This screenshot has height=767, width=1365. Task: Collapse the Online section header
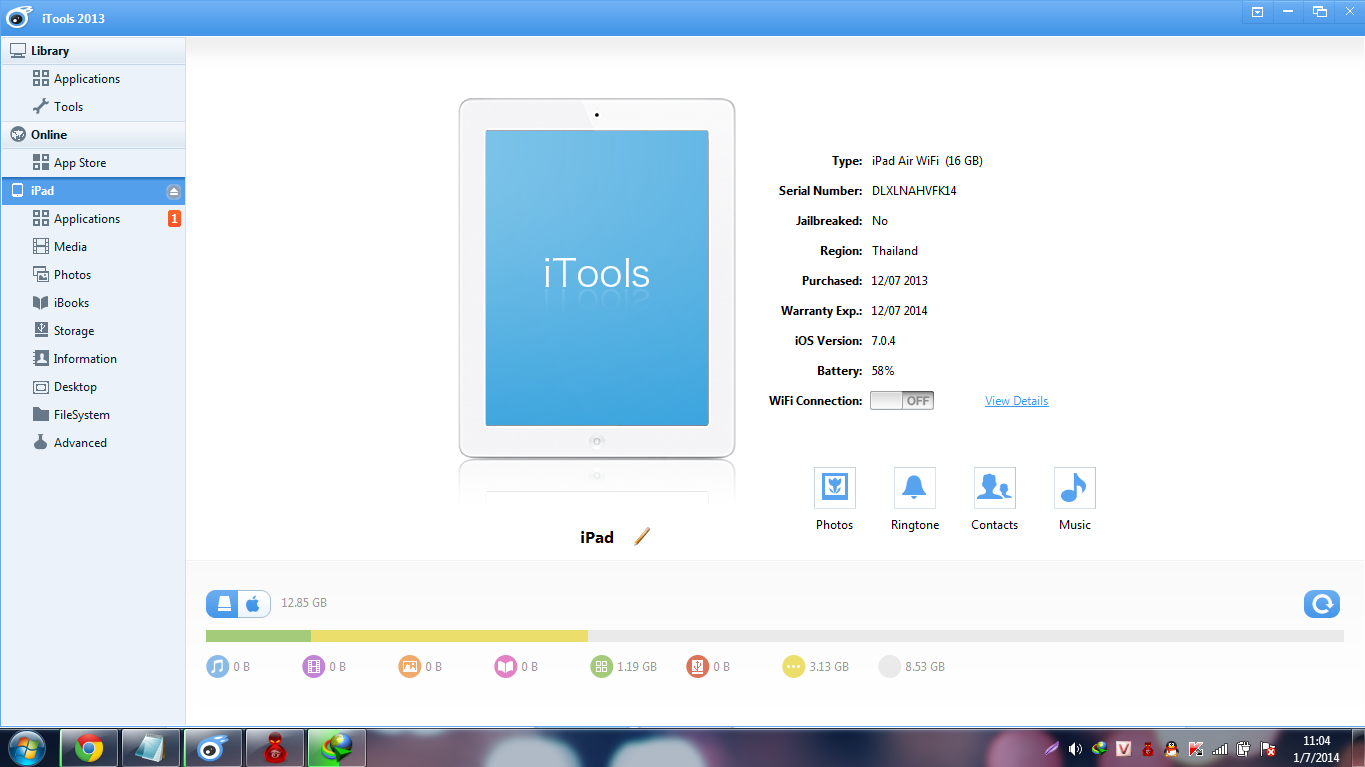point(93,134)
